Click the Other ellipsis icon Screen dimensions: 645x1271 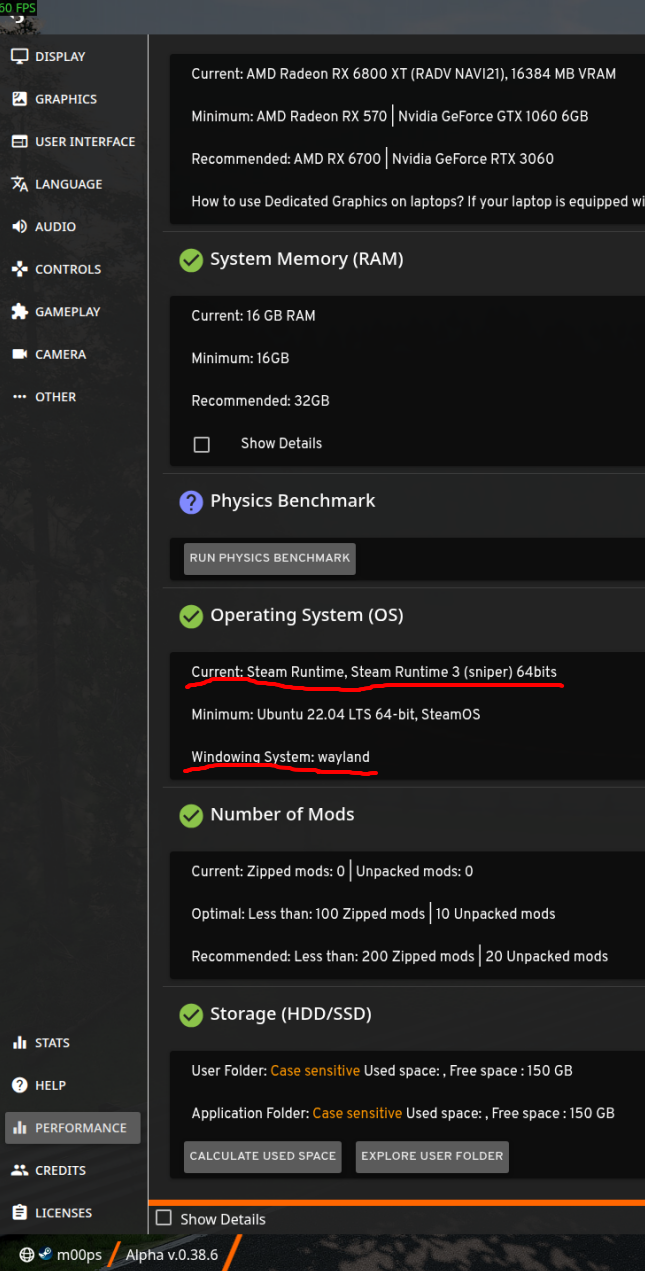pos(19,397)
